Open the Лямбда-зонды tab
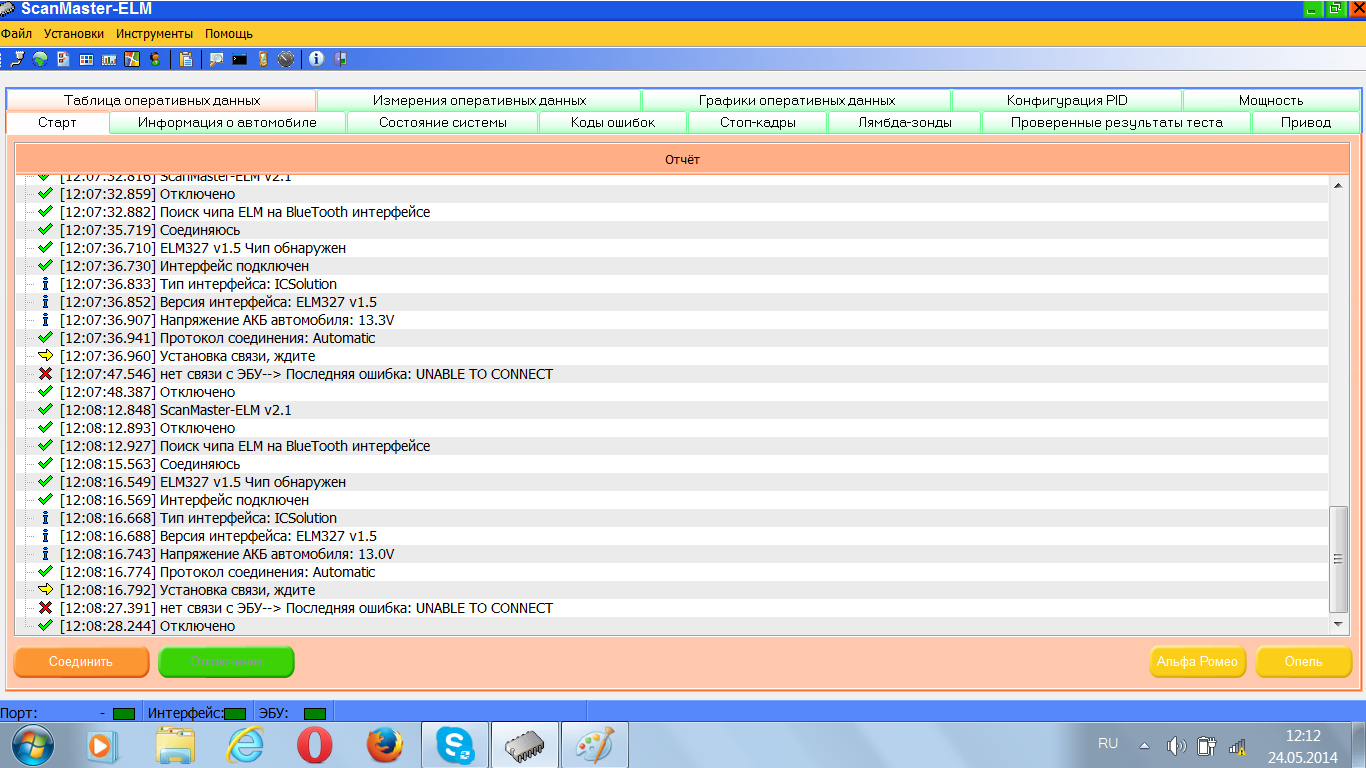Viewport: 1366px width, 768px height. [x=904, y=122]
